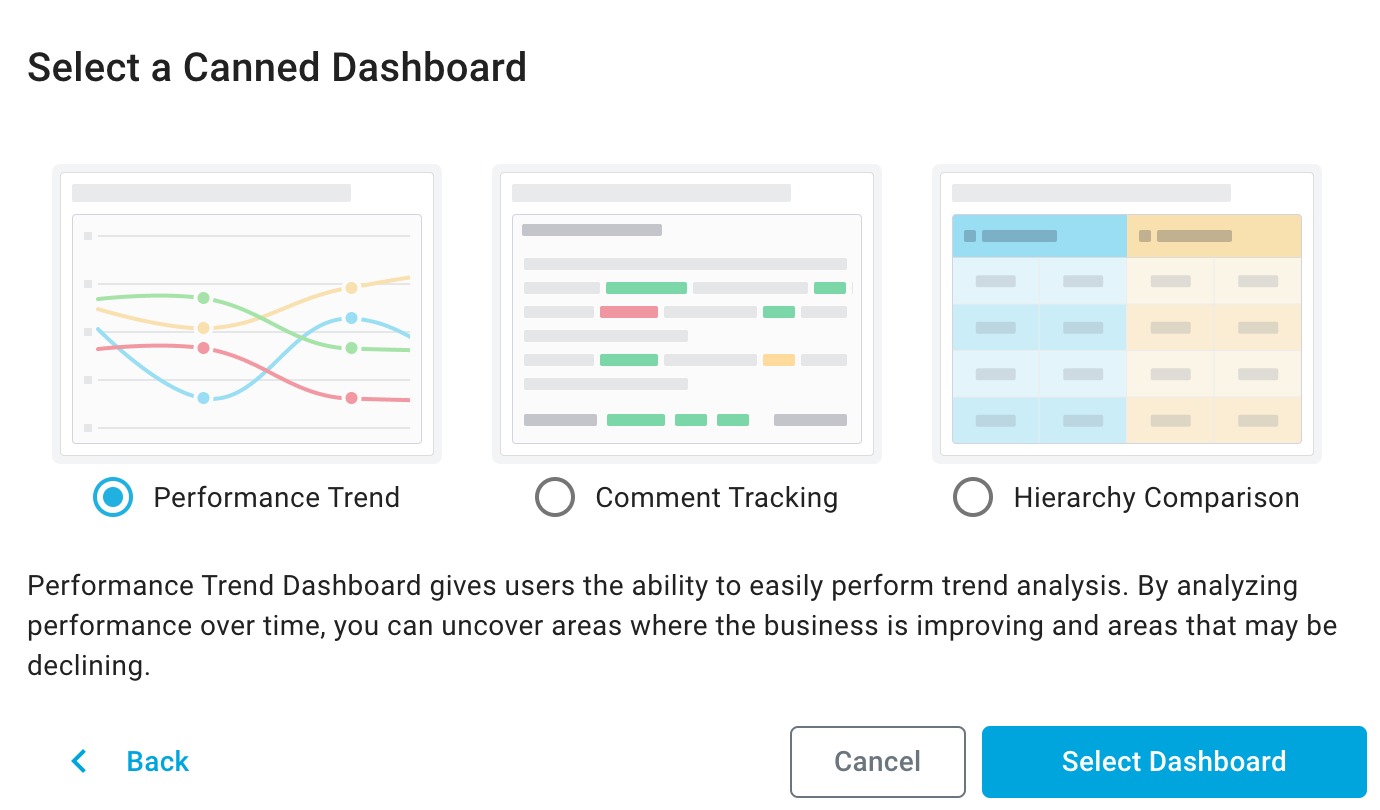Click the Performance Trend Dashboard description paragraph
Image resolution: width=1380 pixels, height=810 pixels.
click(680, 626)
